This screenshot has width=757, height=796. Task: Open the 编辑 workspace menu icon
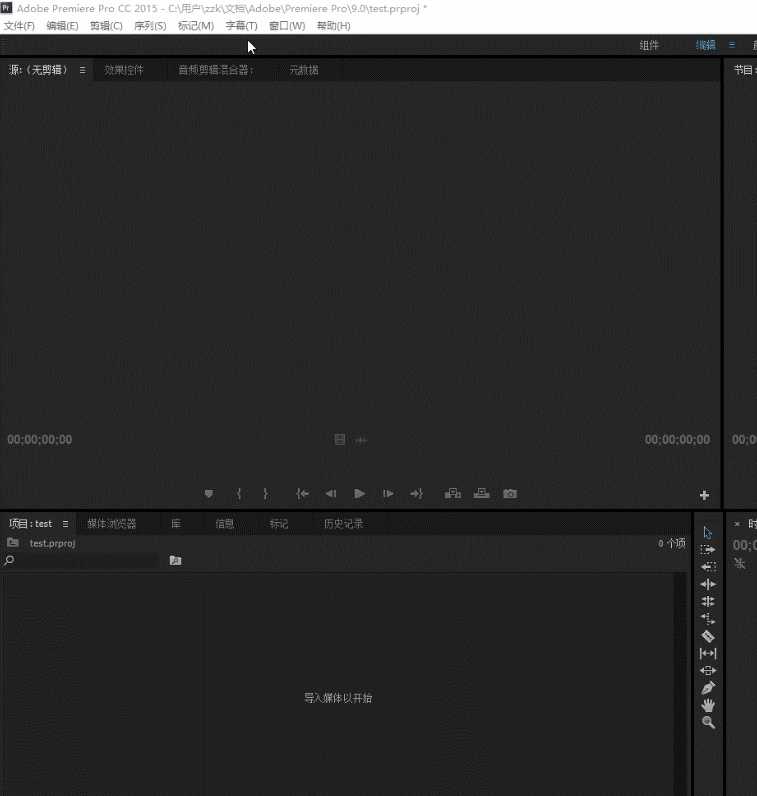pos(732,45)
